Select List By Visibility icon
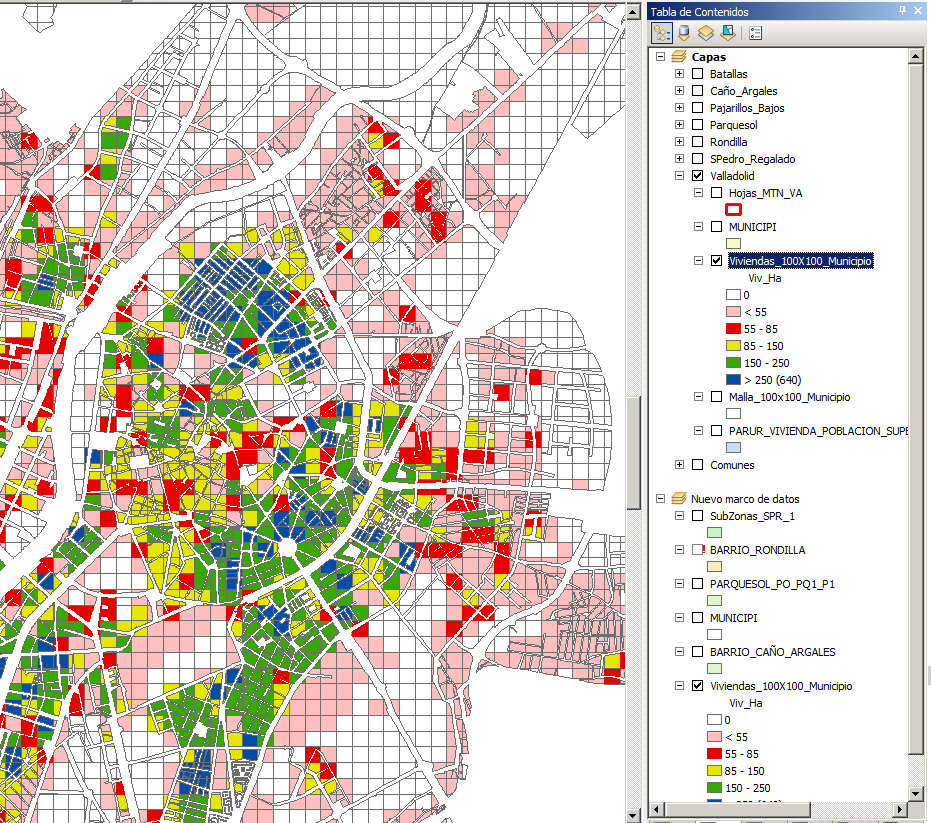 click(706, 32)
